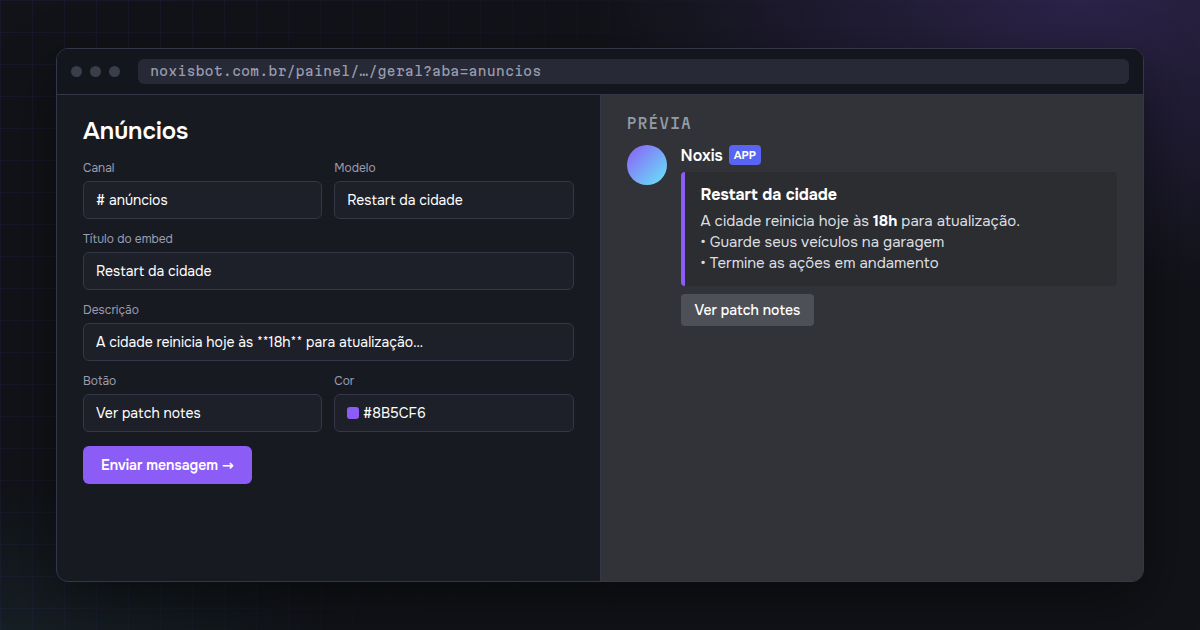Screen dimensions: 1200x630
Task: Click the Descrição label
Action: 111,310
